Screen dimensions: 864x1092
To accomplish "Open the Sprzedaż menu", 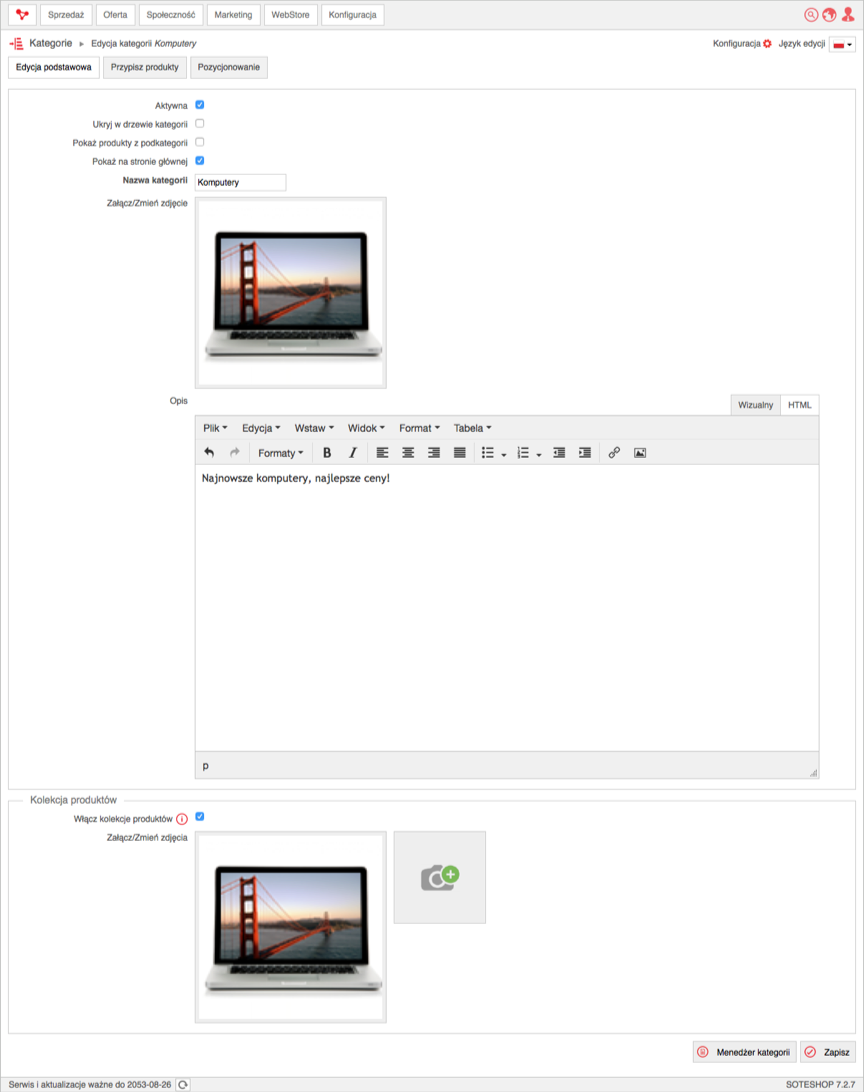I will click(66, 15).
